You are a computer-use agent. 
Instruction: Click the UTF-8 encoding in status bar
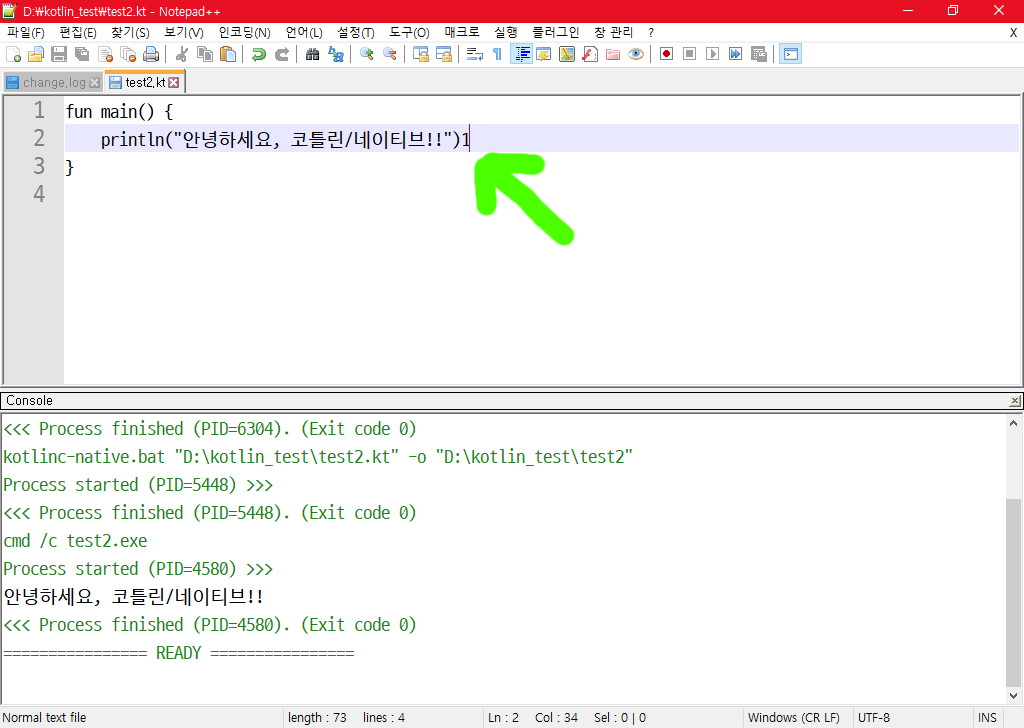click(874, 718)
